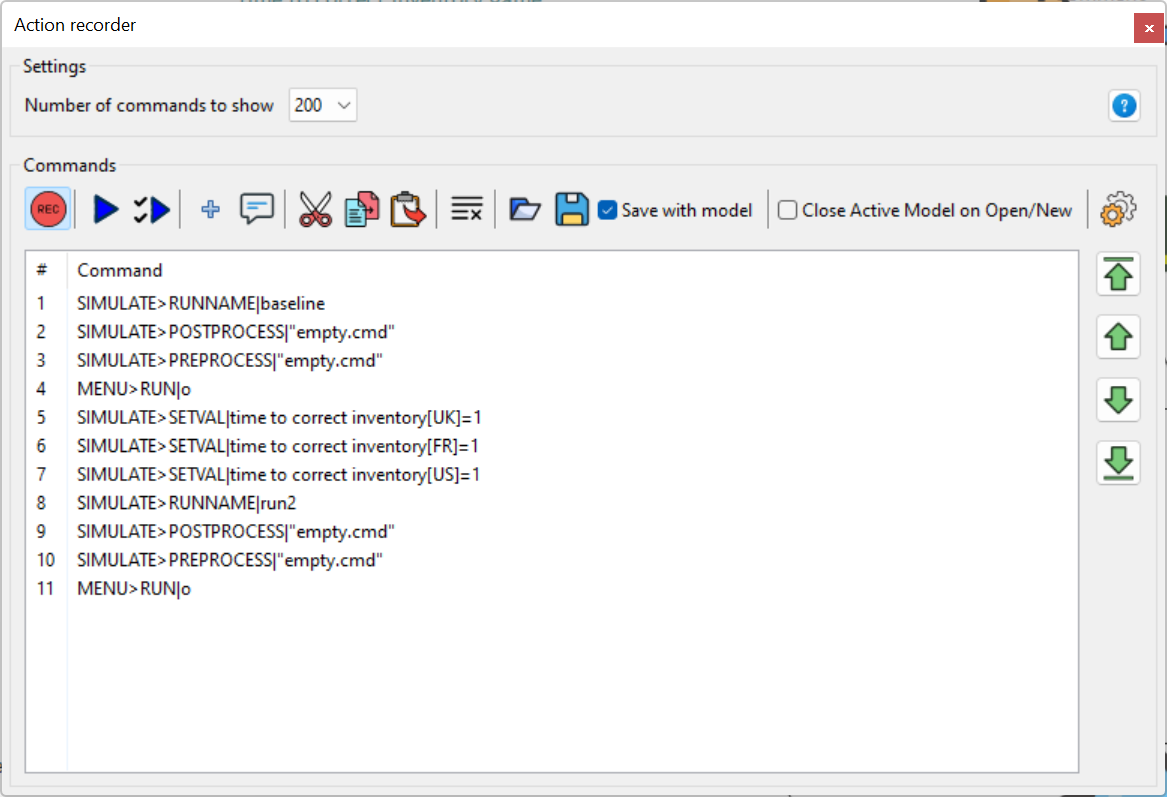Click the step-through playback icon

(x=153, y=208)
